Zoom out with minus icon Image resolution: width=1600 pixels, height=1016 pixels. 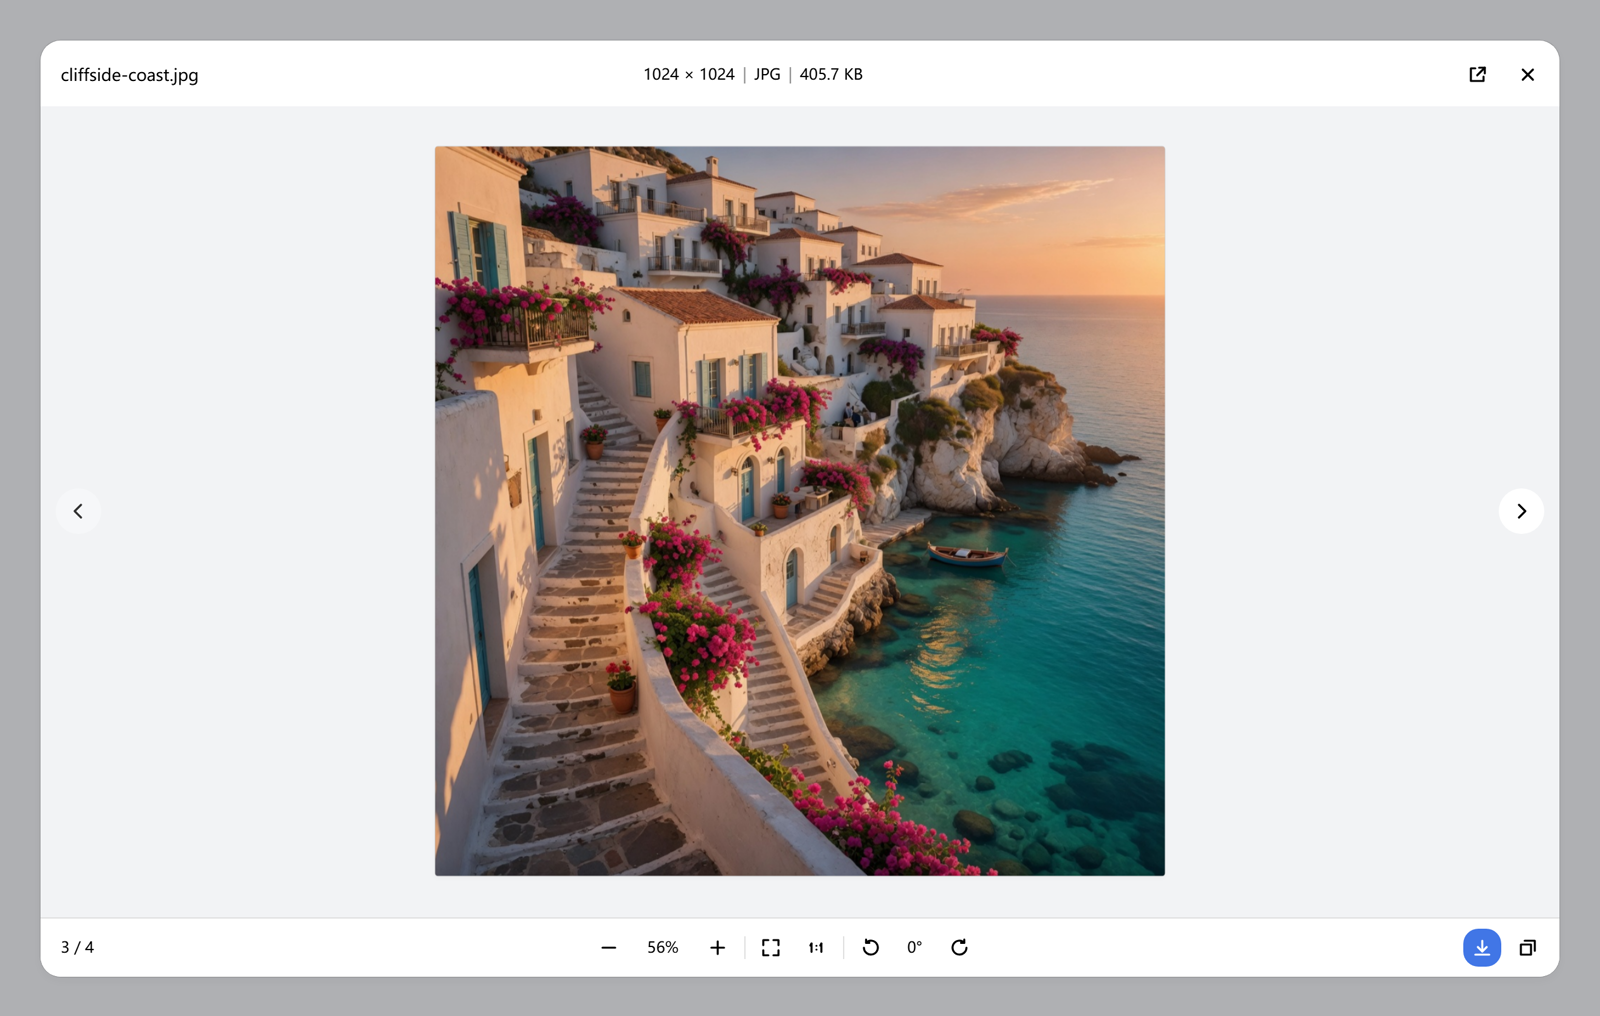608,947
